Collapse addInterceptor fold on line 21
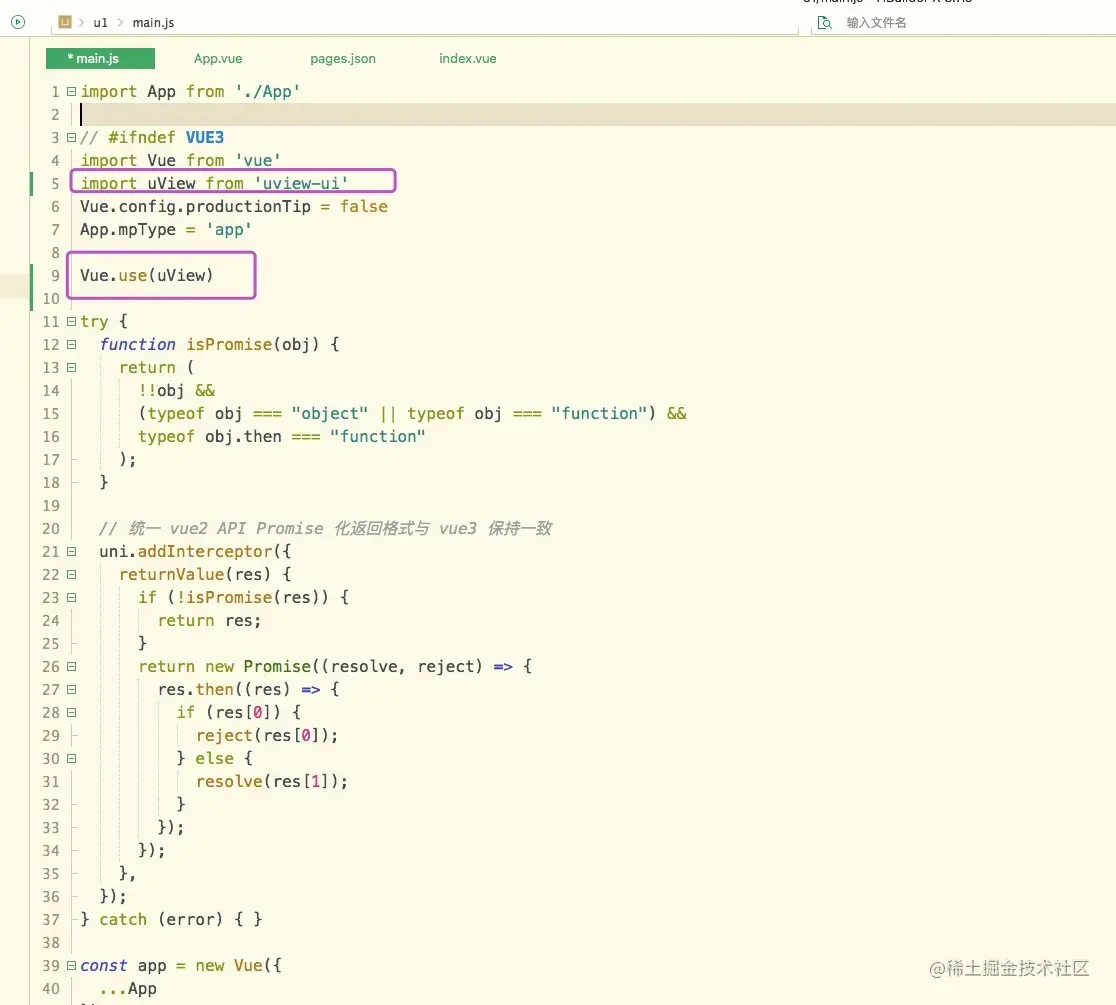Viewport: 1116px width, 1005px height. (x=71, y=552)
